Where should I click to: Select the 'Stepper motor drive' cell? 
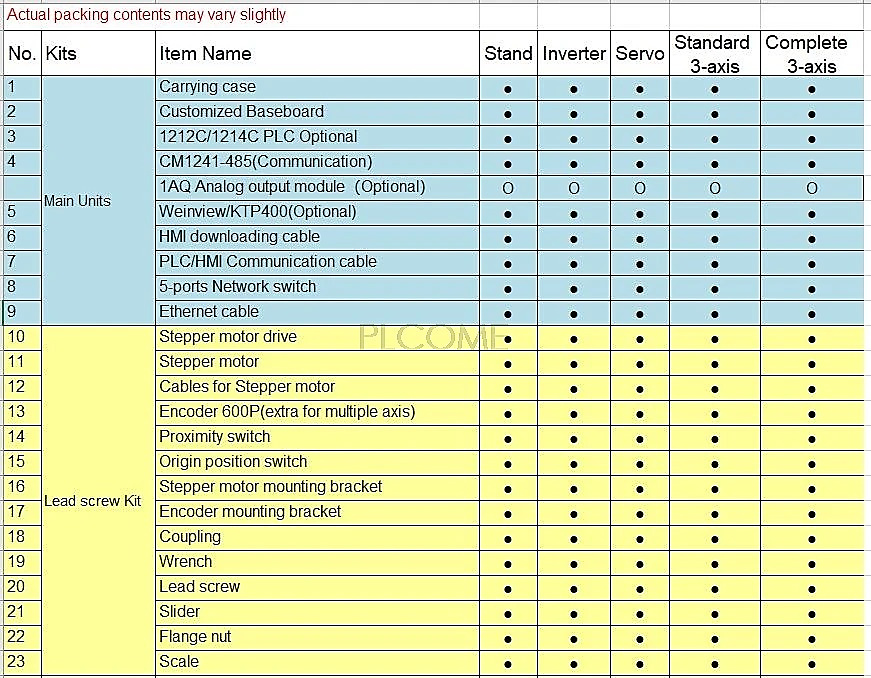point(317,338)
